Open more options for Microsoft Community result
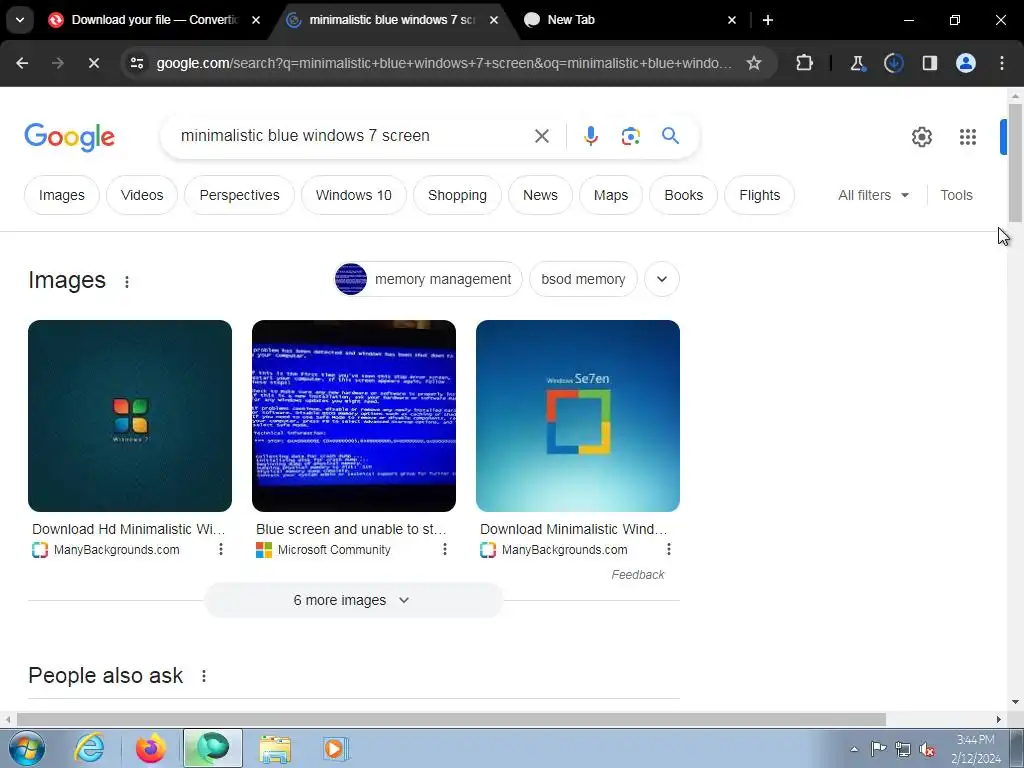This screenshot has height=768, width=1024. [445, 549]
